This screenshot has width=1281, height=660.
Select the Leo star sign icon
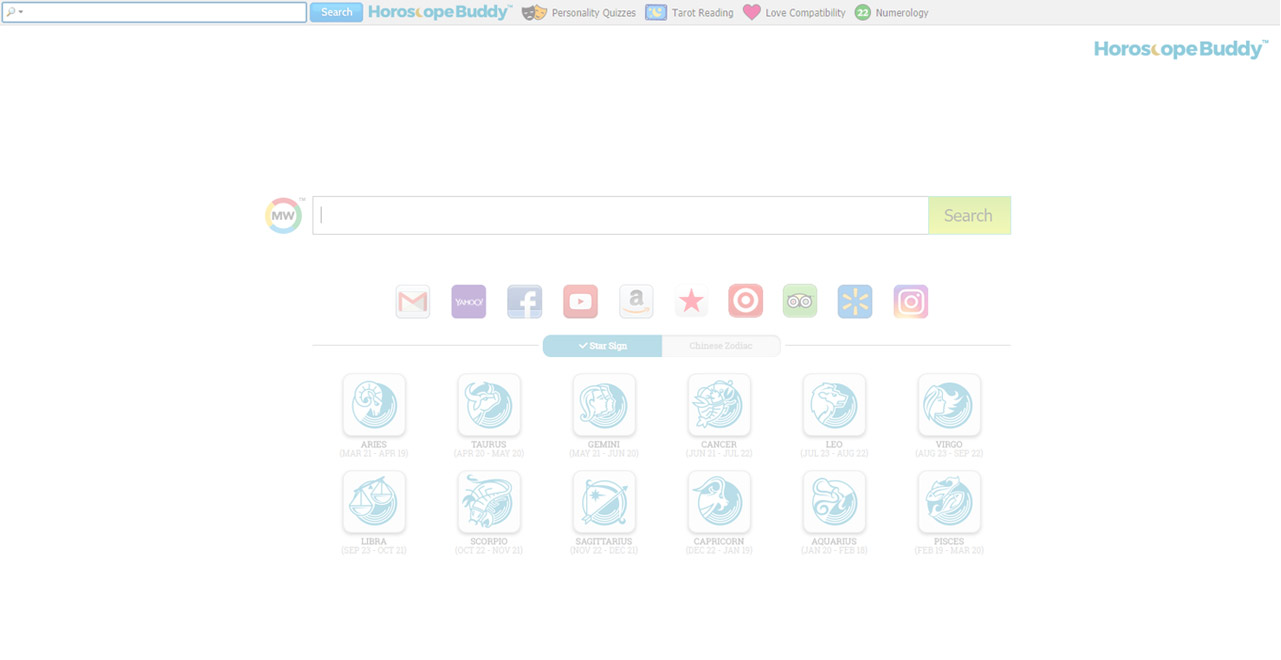(834, 405)
